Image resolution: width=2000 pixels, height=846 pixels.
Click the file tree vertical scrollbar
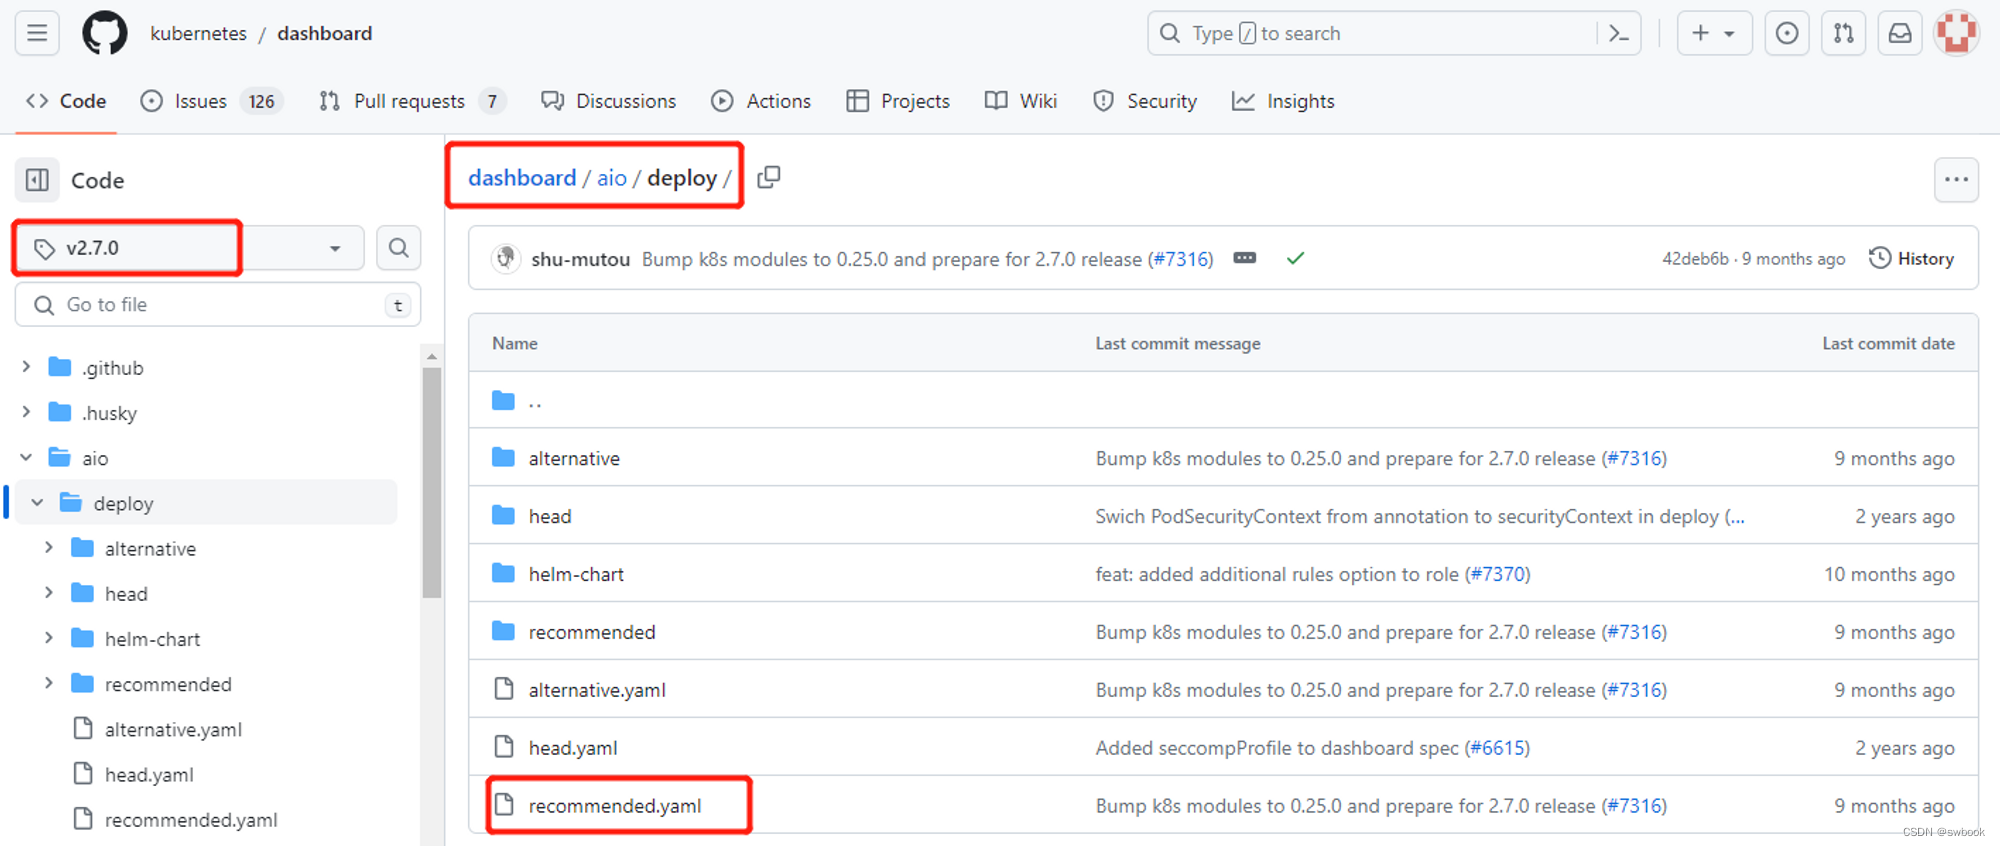click(x=431, y=482)
